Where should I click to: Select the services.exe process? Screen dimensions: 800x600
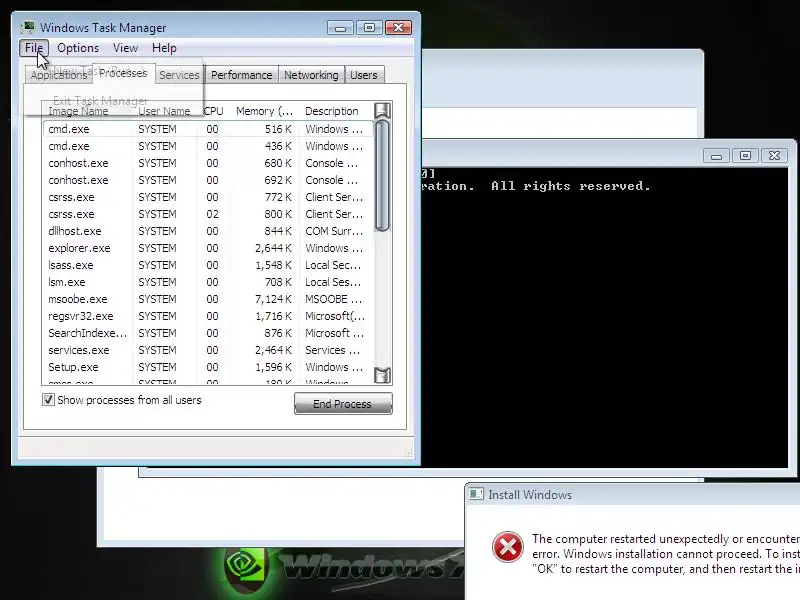click(208, 350)
